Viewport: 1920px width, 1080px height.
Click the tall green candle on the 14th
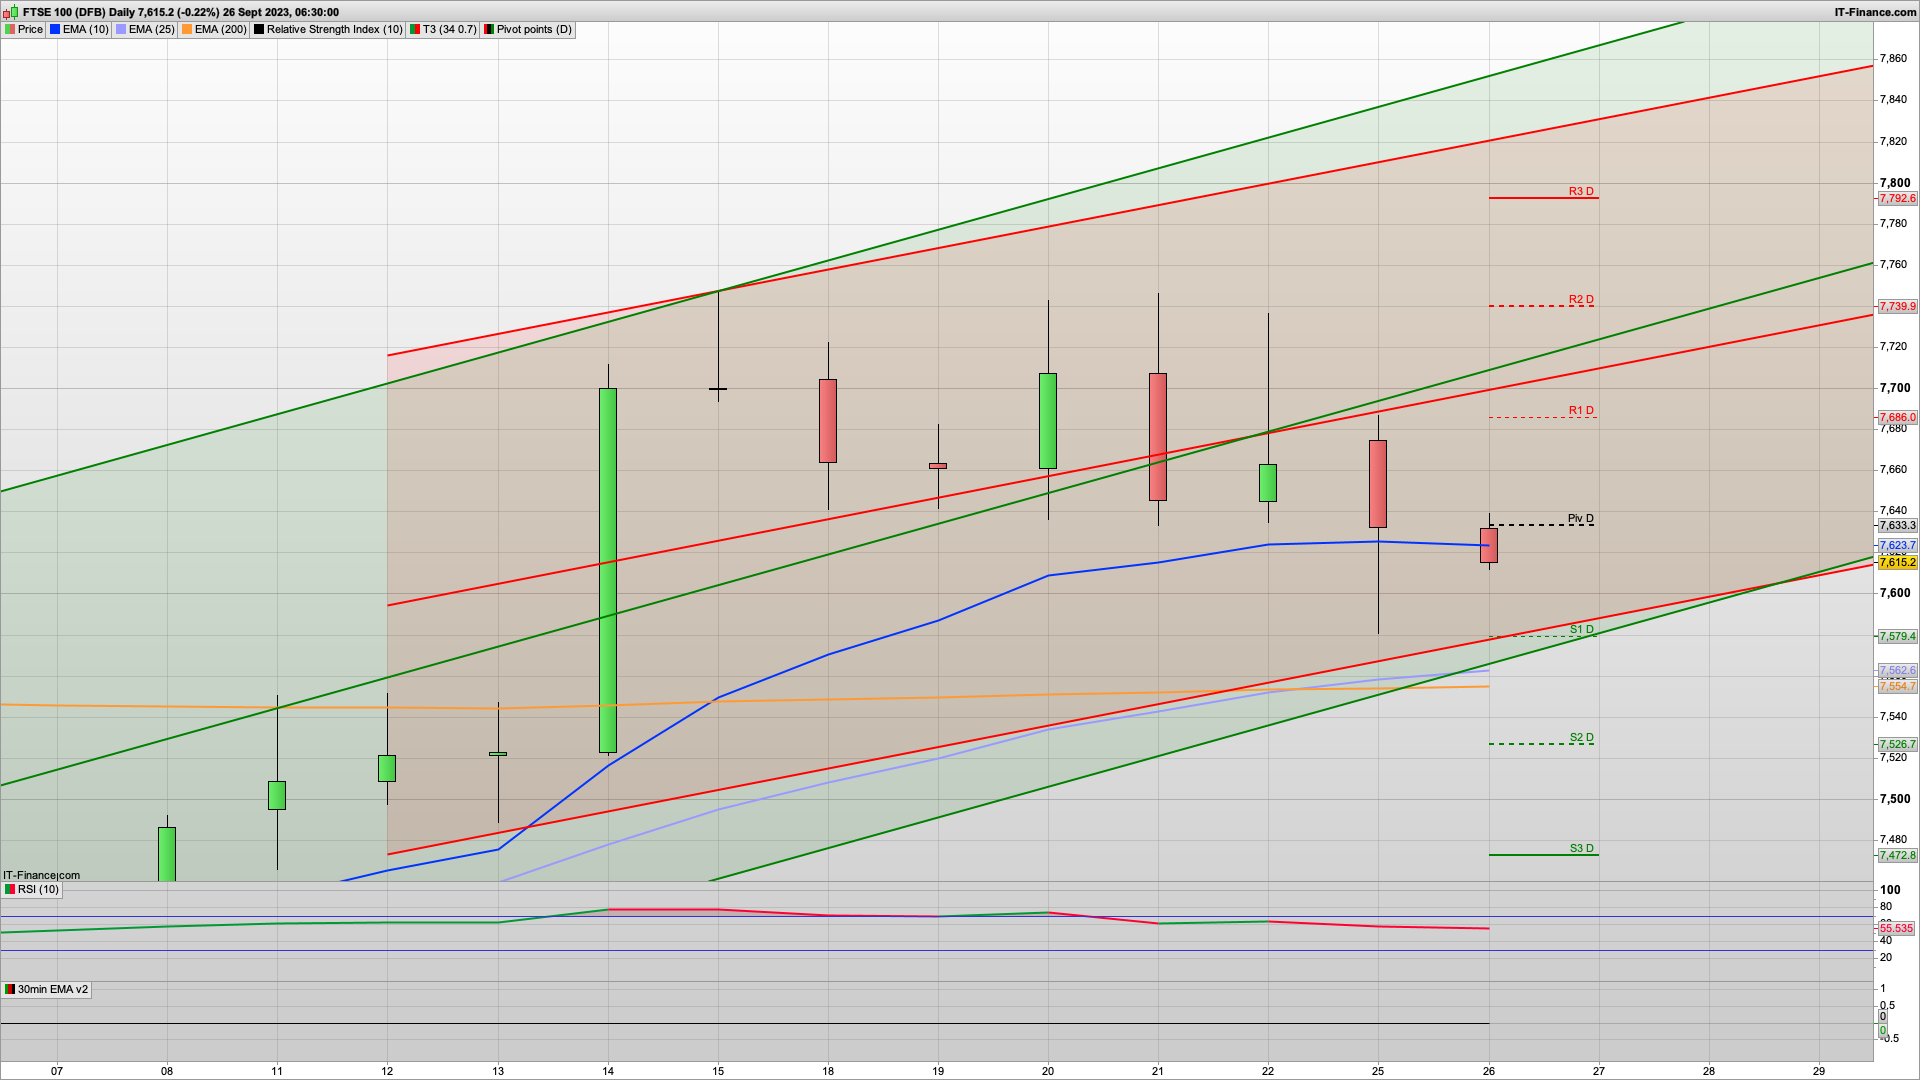tap(608, 570)
